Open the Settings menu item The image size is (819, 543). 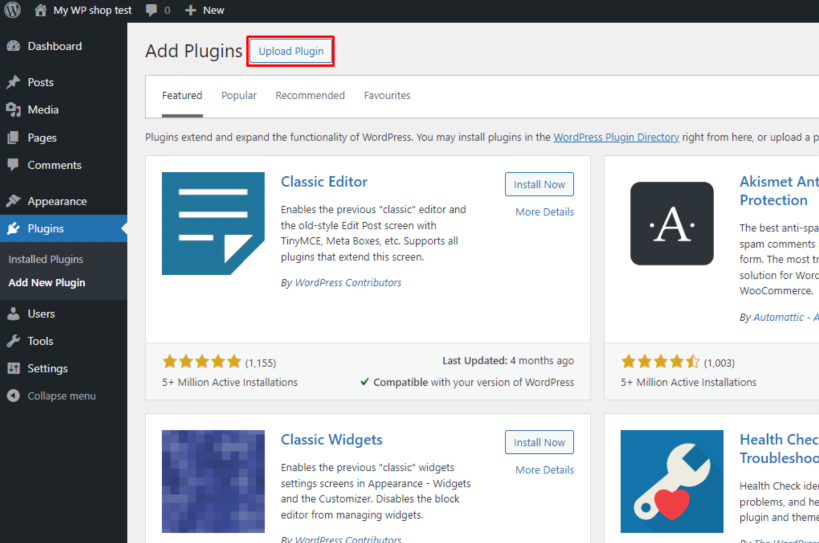[48, 368]
